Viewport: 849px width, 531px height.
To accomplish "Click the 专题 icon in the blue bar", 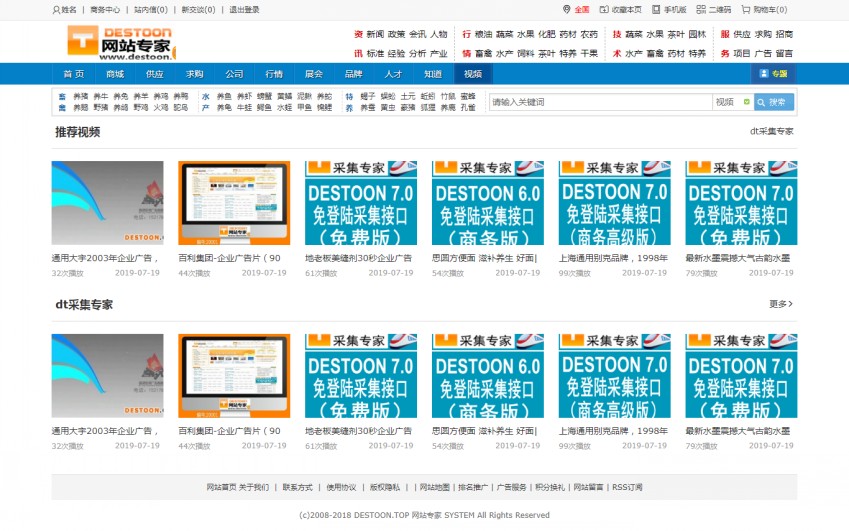I will pyautogui.click(x=764, y=73).
